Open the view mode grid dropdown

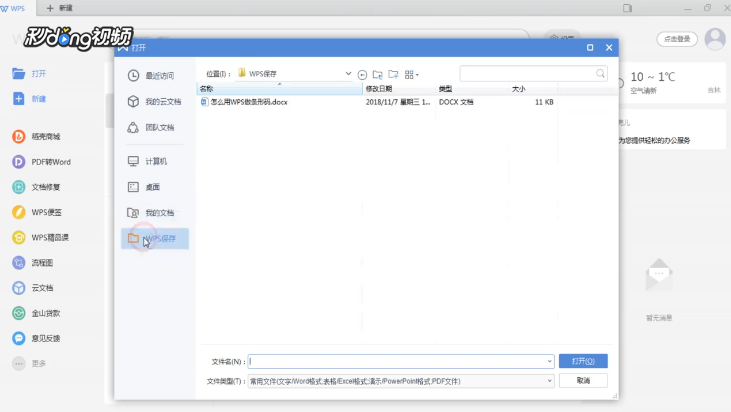(x=412, y=75)
